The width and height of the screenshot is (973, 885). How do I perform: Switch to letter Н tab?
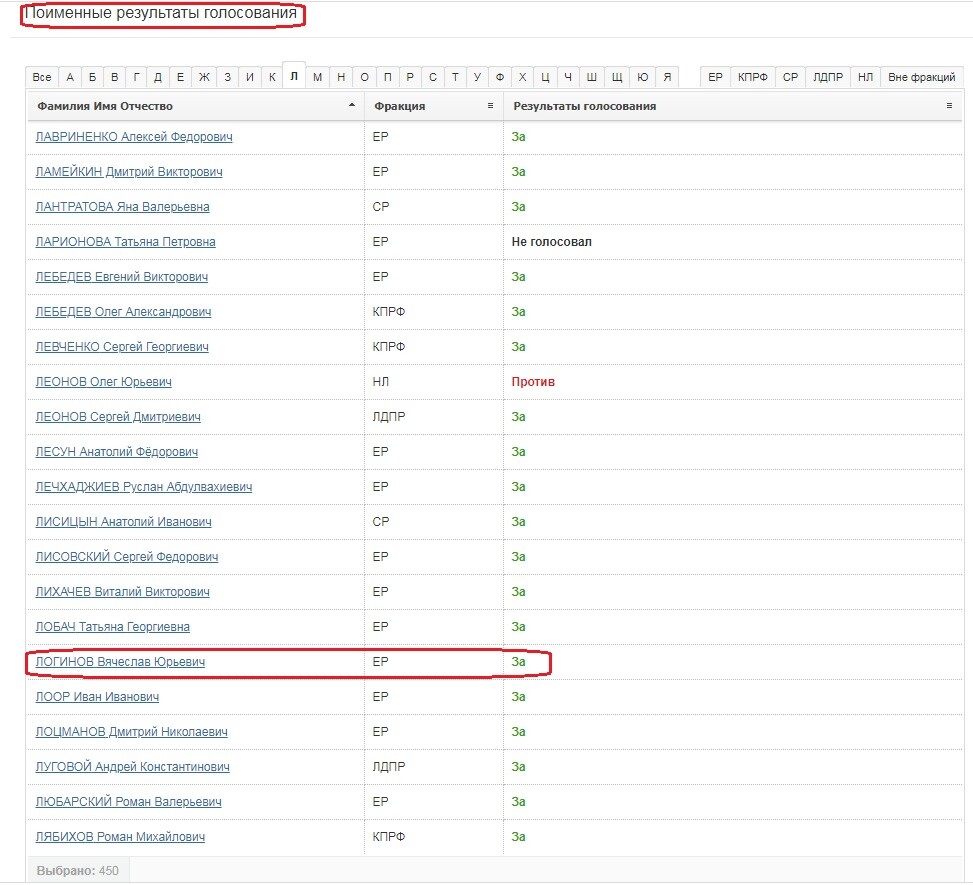pyautogui.click(x=341, y=77)
